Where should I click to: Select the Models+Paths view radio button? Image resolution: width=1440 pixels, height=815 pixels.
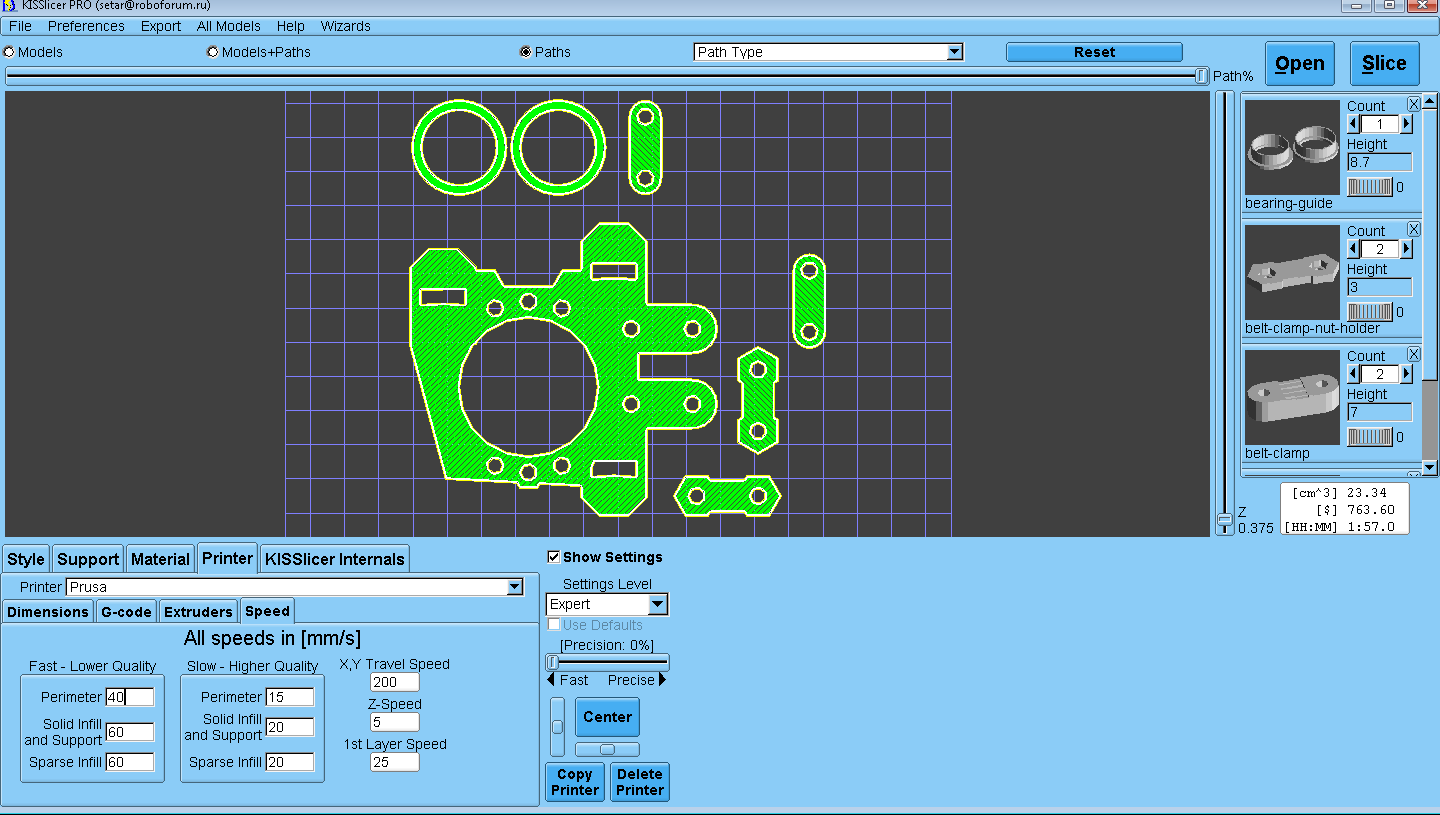pyautogui.click(x=213, y=52)
